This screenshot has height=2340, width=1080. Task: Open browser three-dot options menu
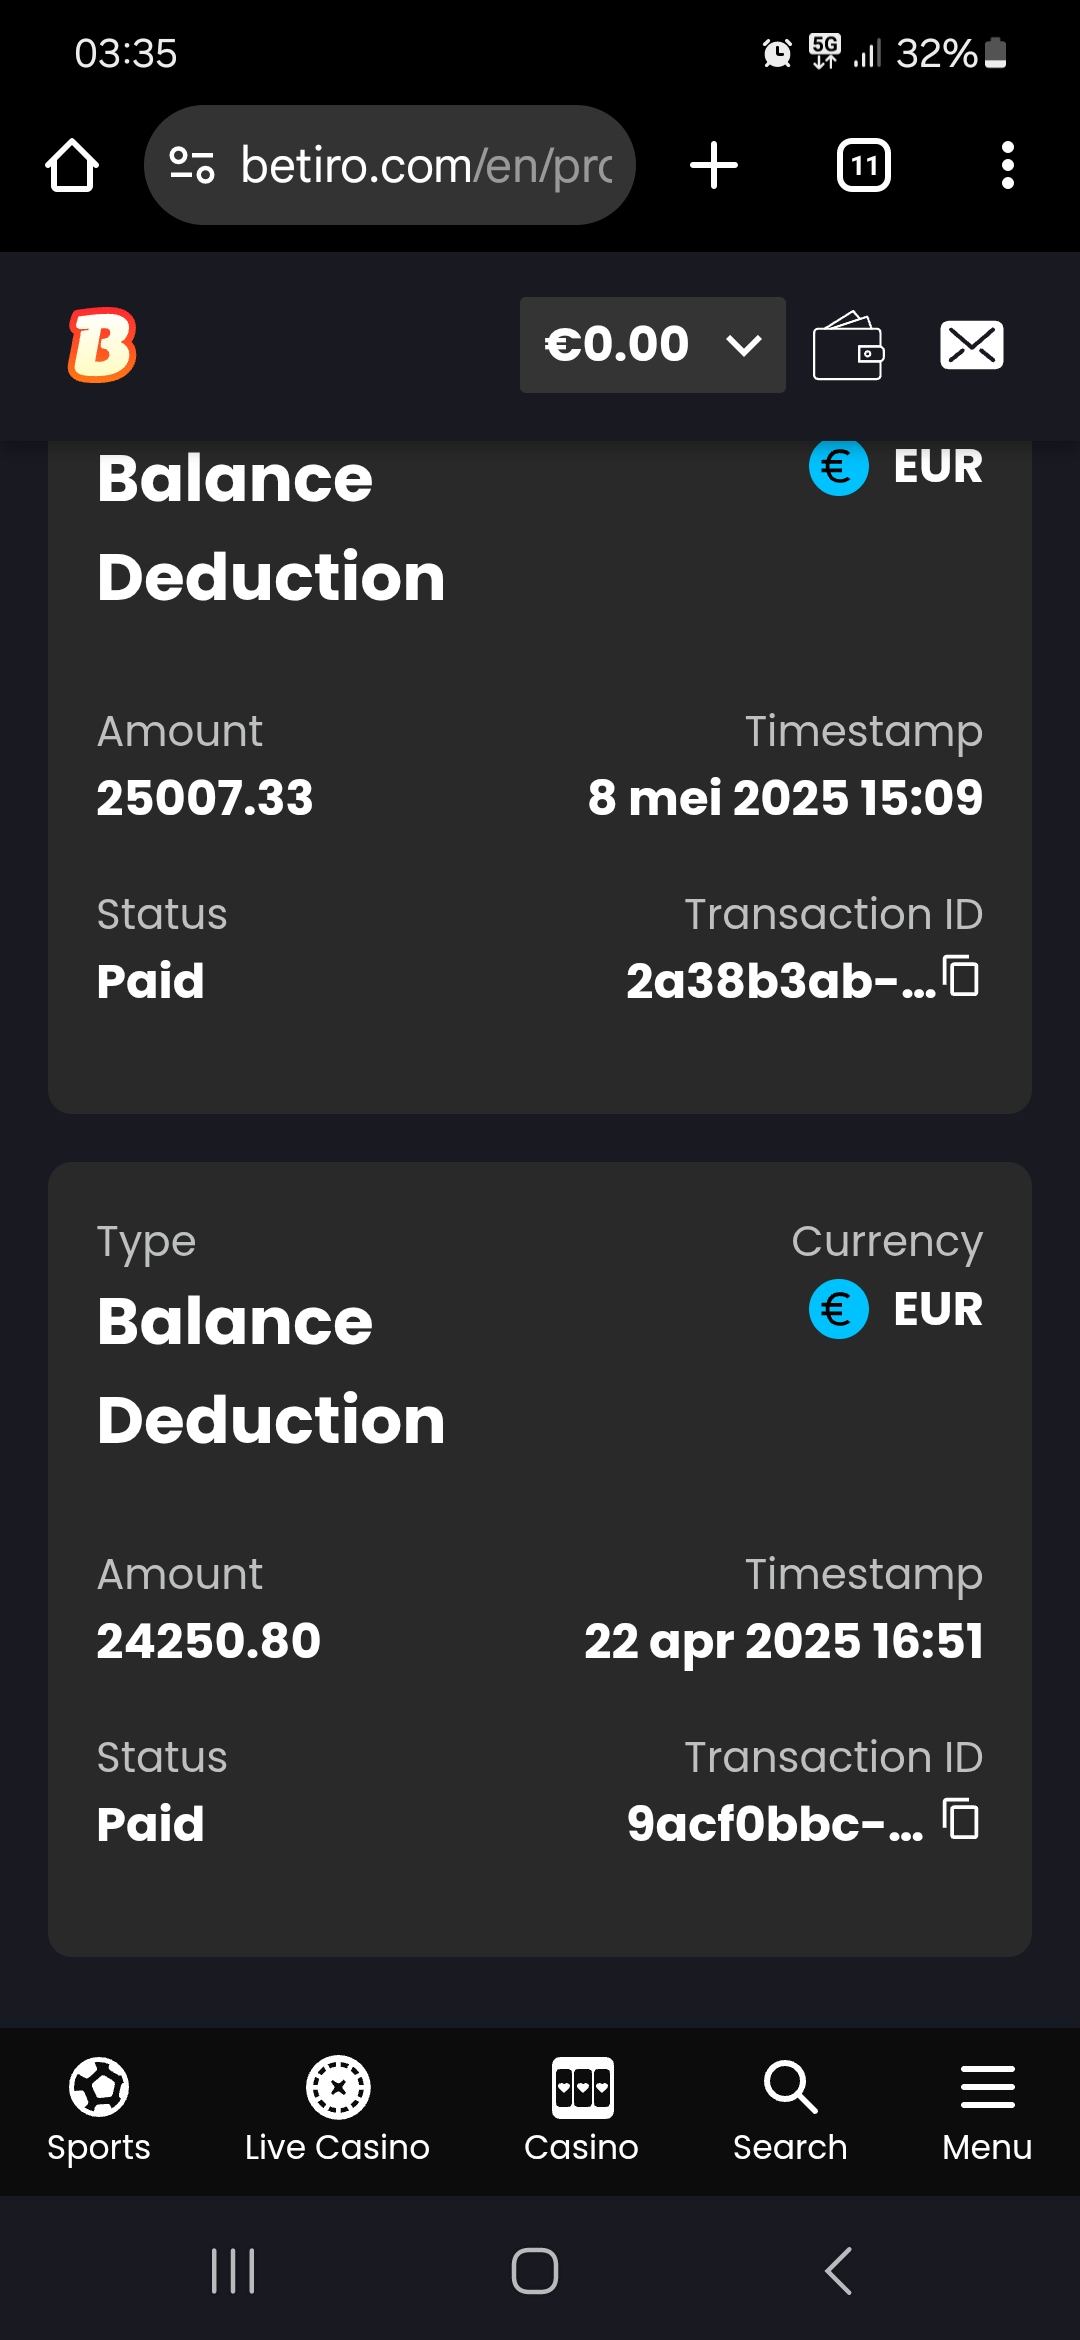click(1007, 166)
